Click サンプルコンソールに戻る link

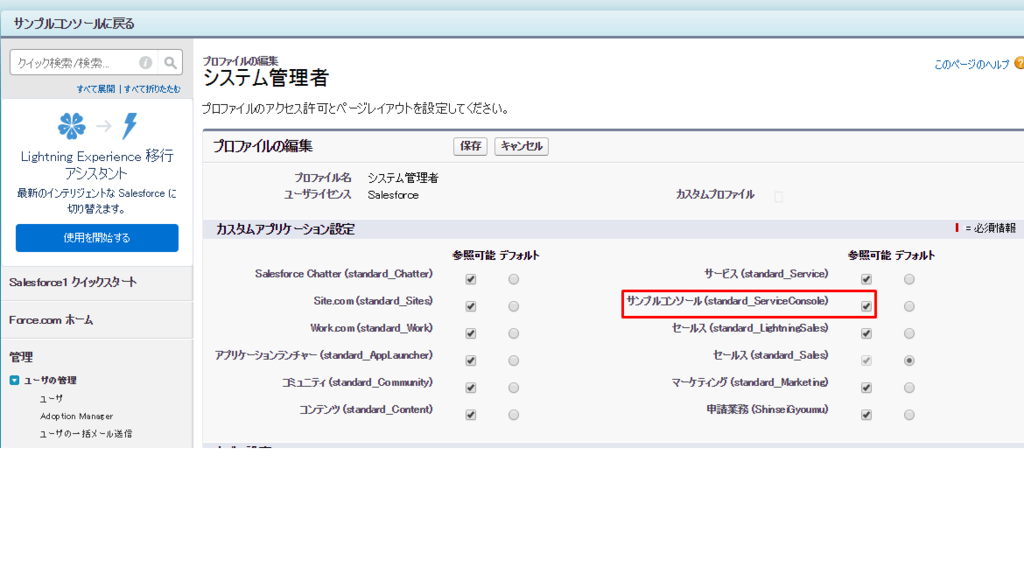point(74,24)
